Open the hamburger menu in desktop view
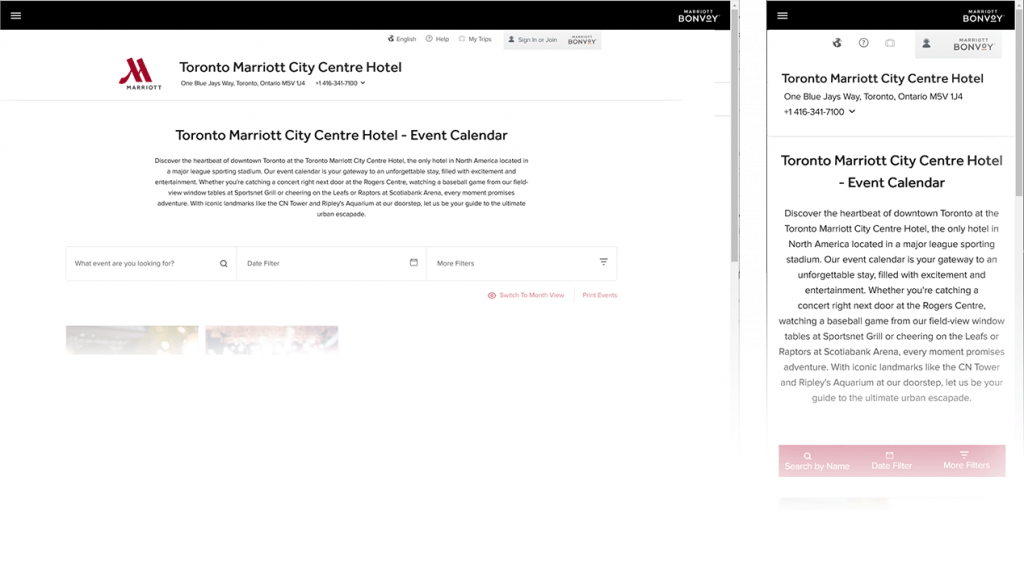1024x565 pixels. (x=16, y=16)
